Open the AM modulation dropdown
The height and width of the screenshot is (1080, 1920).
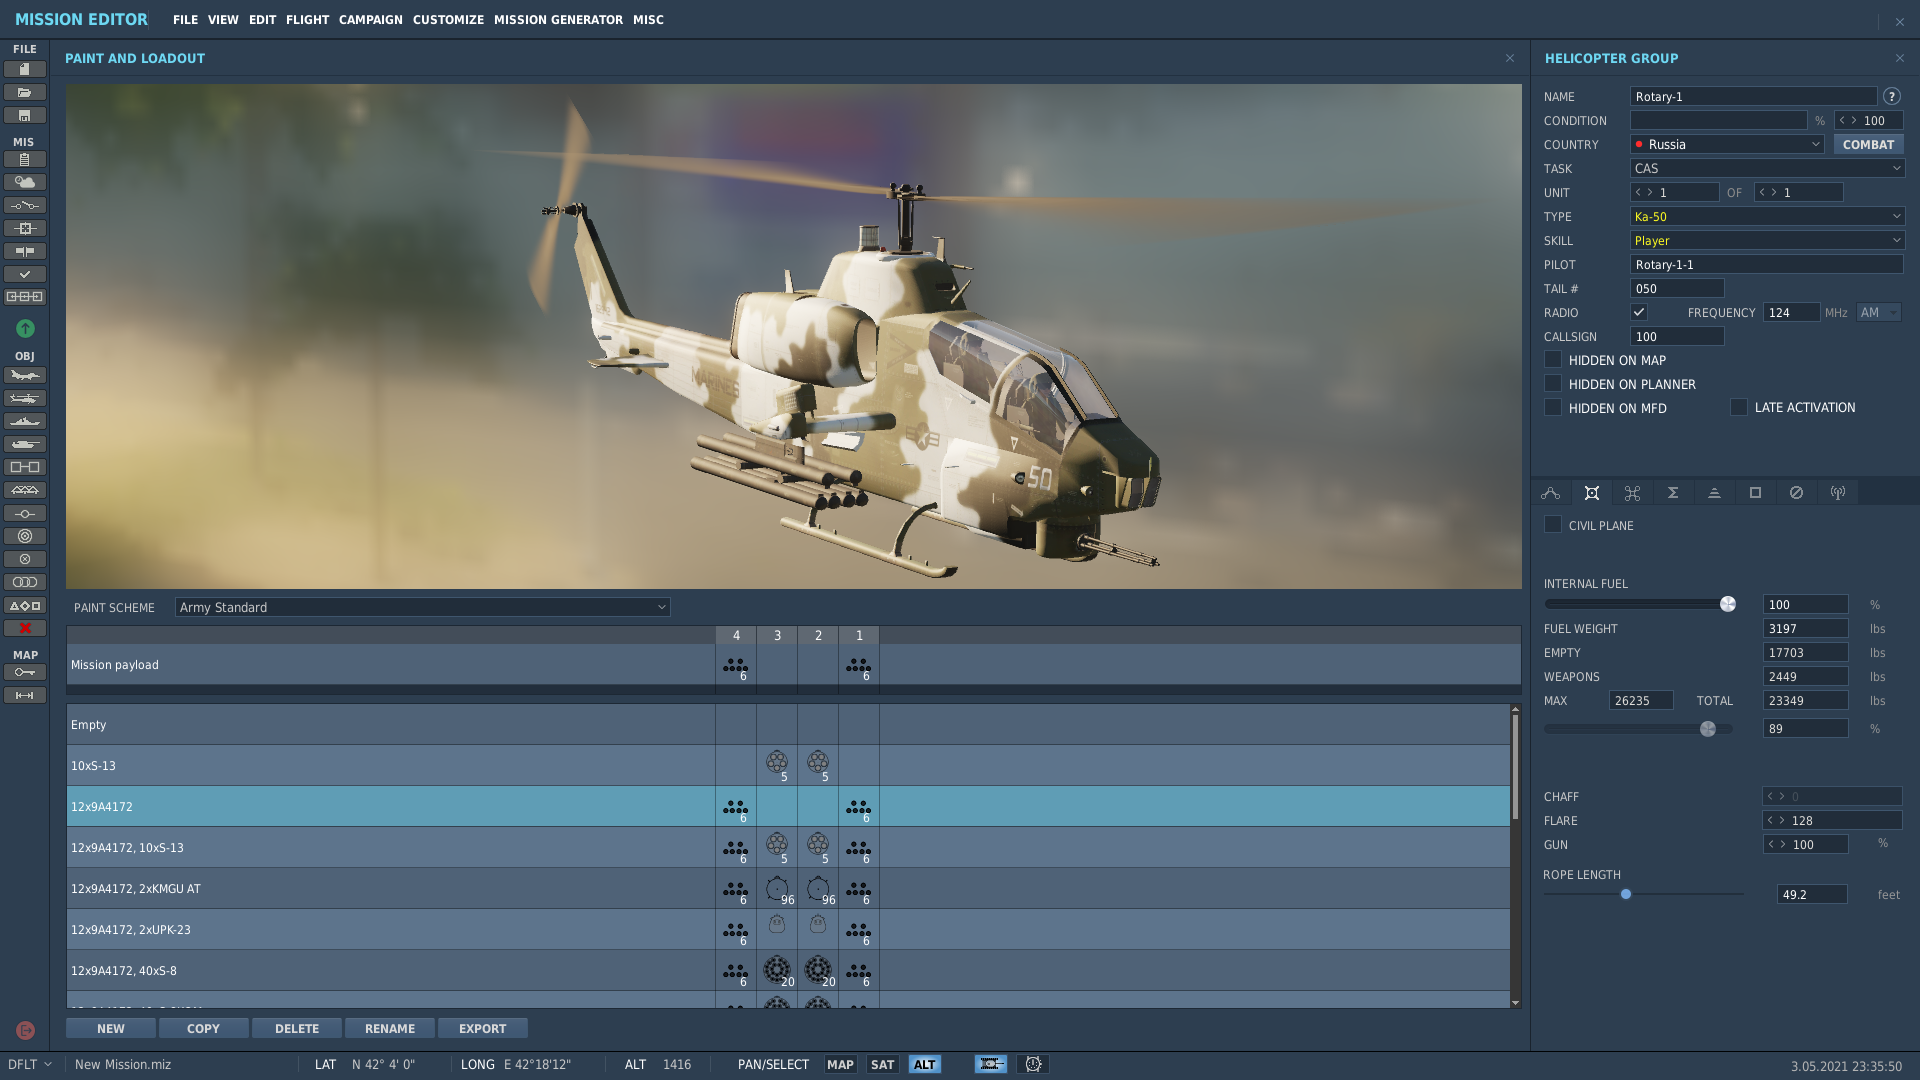1879,312
